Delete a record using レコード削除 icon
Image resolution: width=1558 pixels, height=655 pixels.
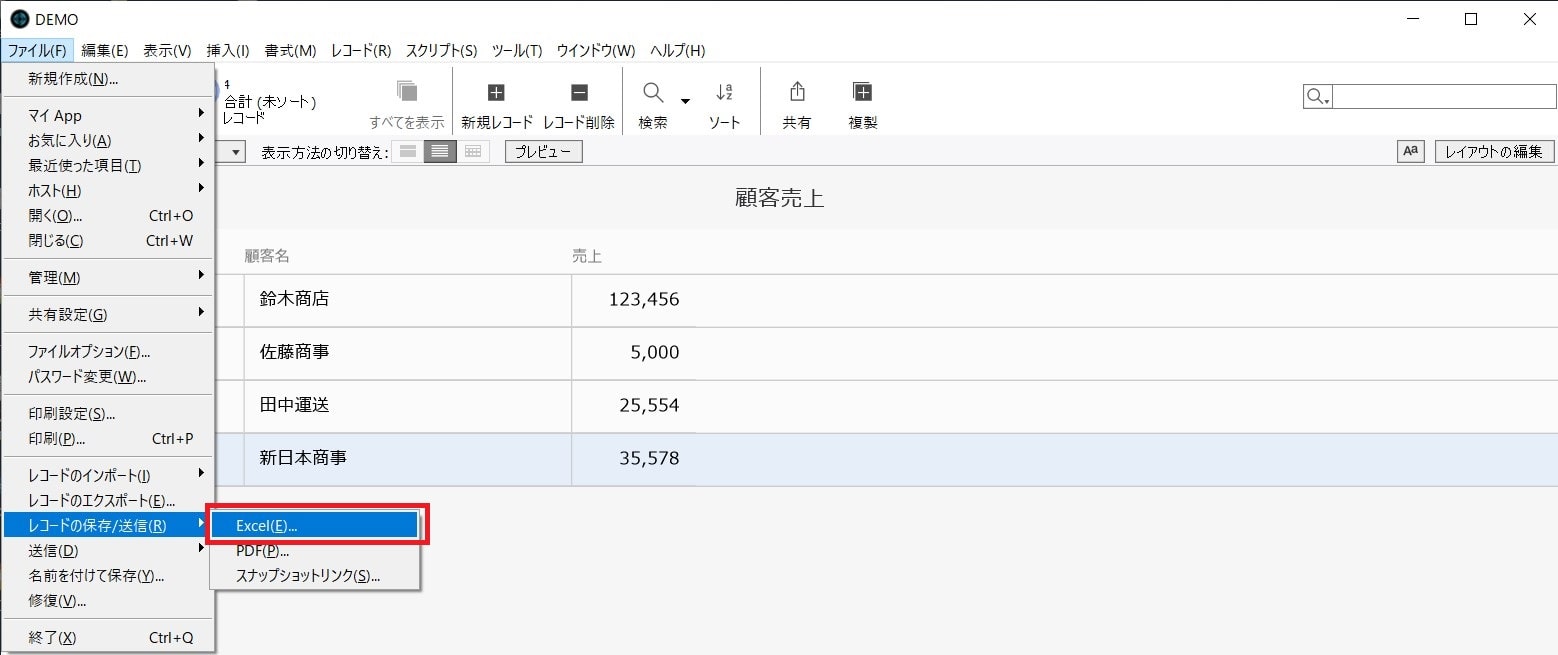pyautogui.click(x=578, y=98)
